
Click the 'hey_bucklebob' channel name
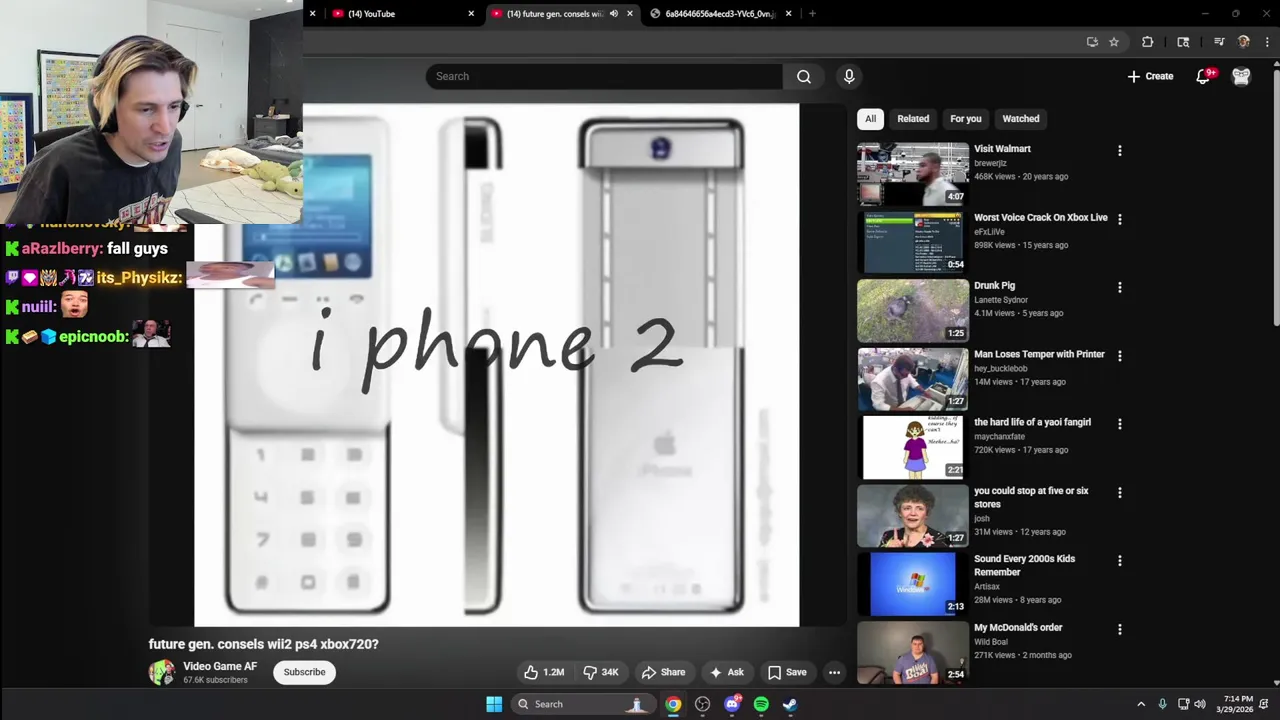click(x=1000, y=368)
